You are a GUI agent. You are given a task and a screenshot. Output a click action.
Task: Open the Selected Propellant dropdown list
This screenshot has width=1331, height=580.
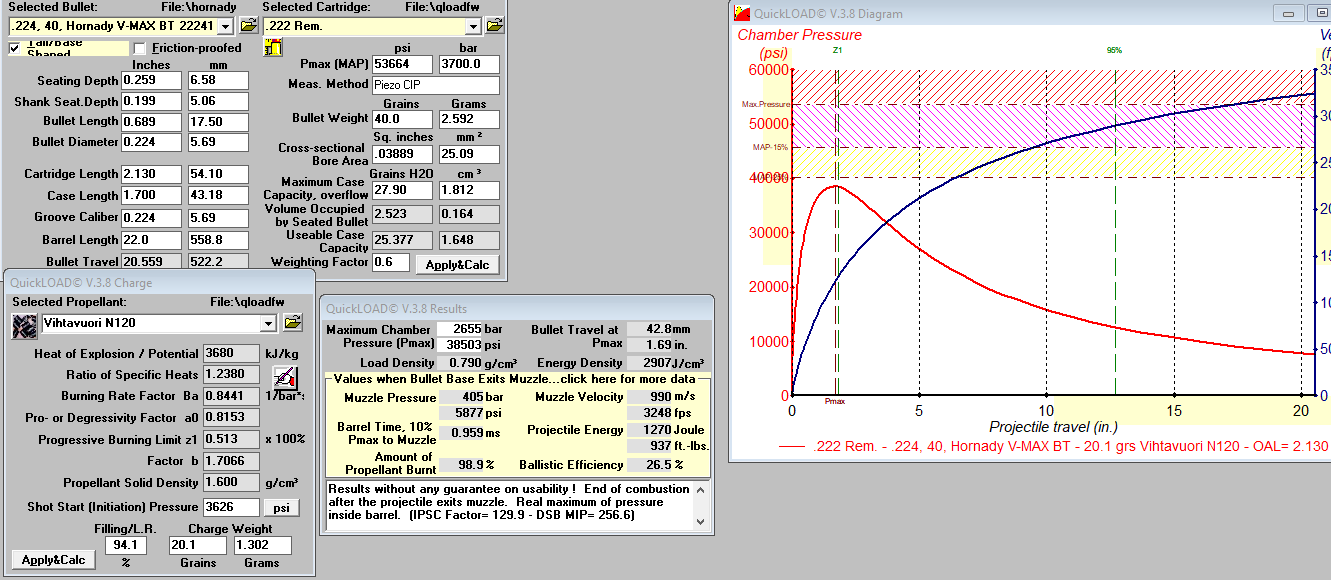tap(267, 323)
